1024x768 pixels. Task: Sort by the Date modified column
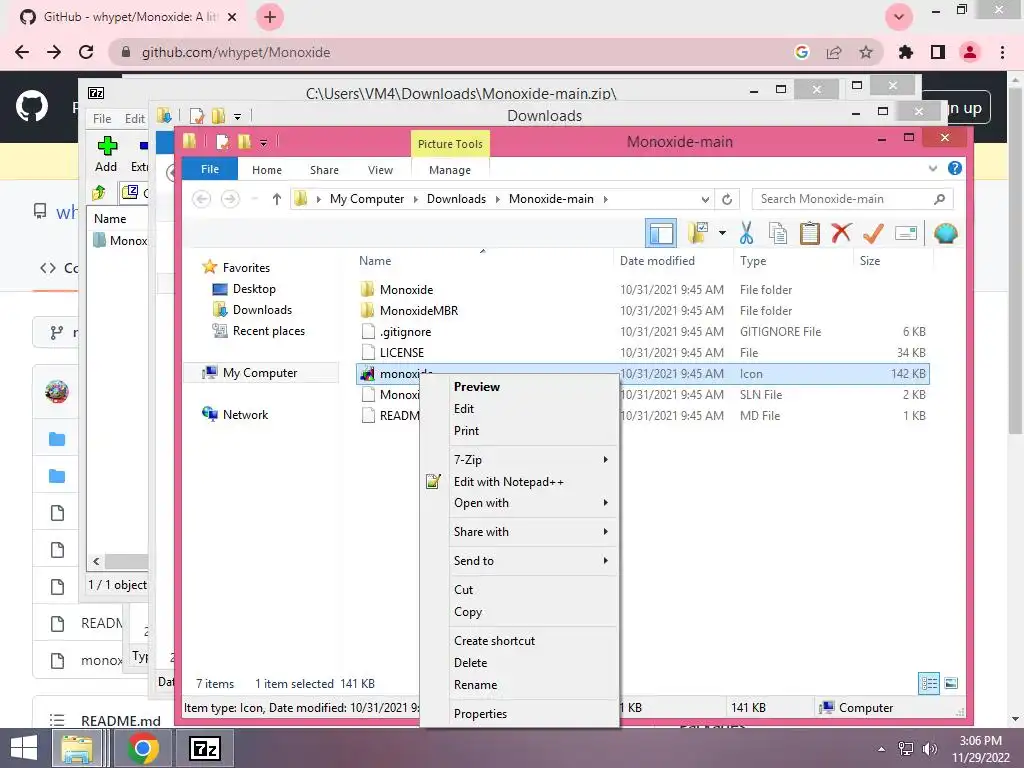coord(657,261)
